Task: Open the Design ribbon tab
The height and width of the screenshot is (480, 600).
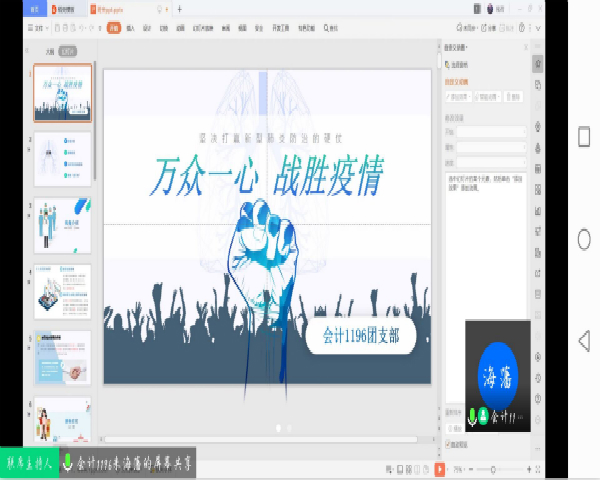Action: (147, 28)
